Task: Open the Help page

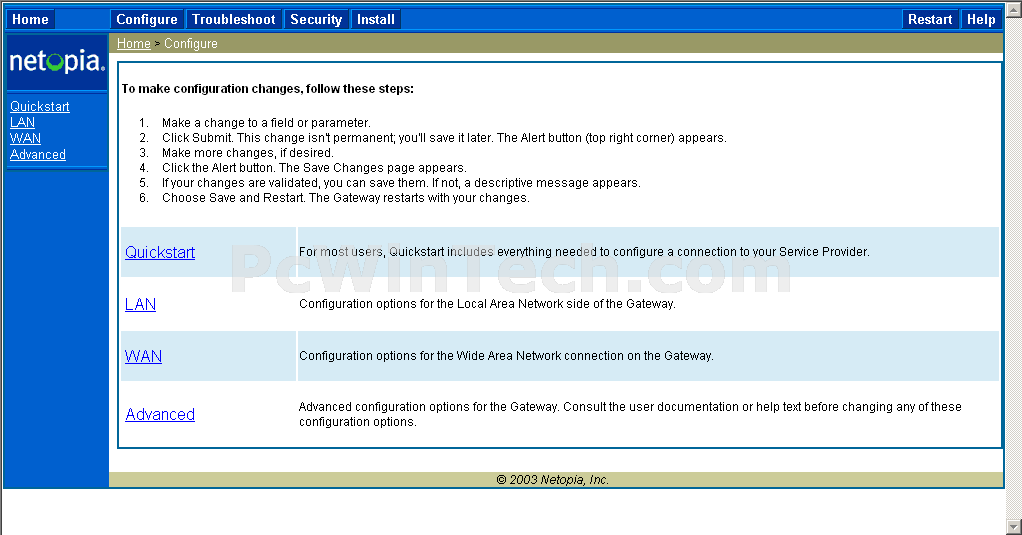Action: click(x=981, y=20)
